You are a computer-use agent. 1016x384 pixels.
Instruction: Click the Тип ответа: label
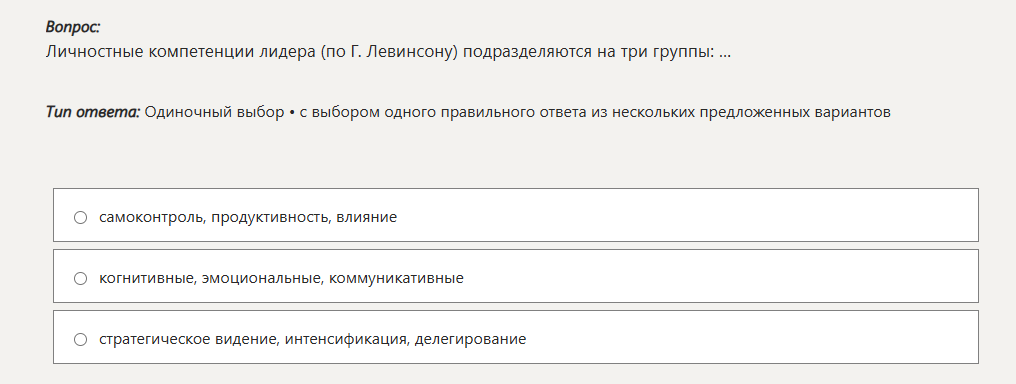click(93, 112)
